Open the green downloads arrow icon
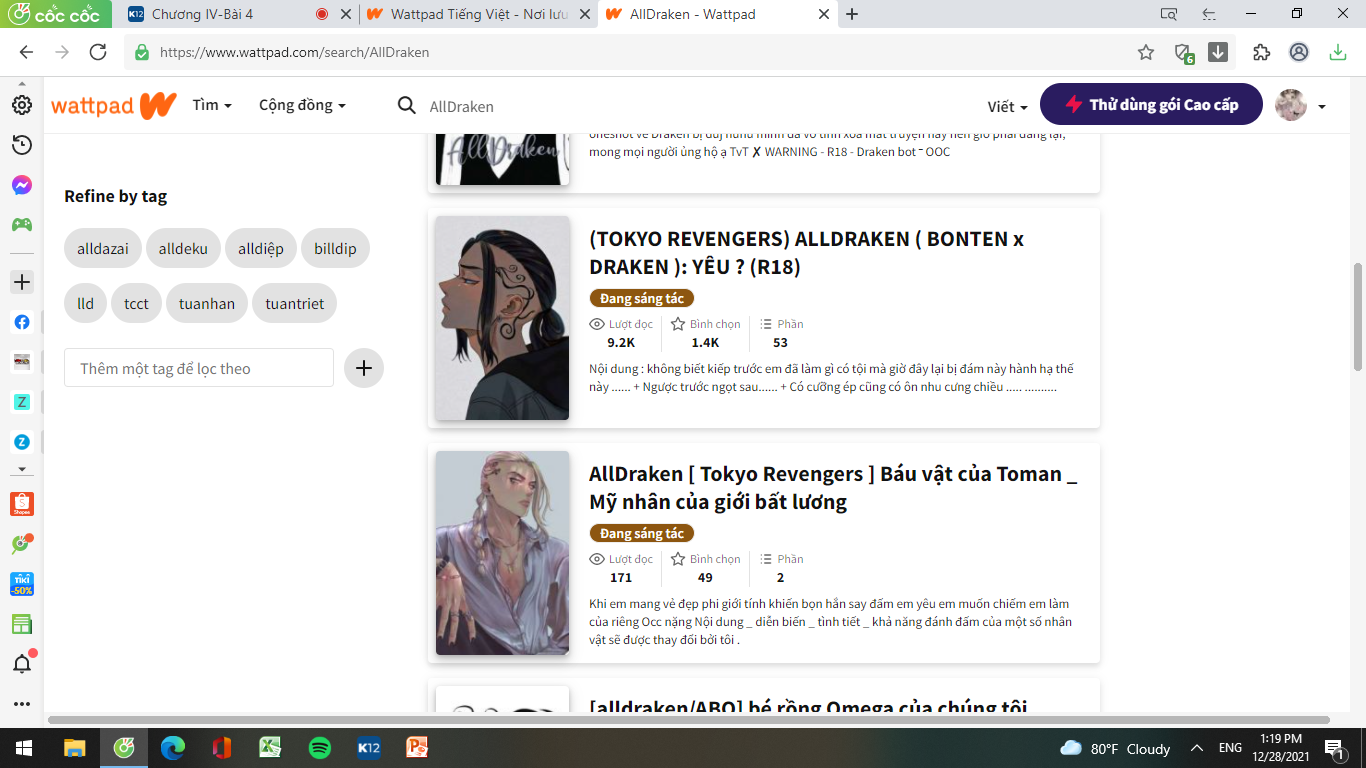1366x768 pixels. pyautogui.click(x=1338, y=52)
